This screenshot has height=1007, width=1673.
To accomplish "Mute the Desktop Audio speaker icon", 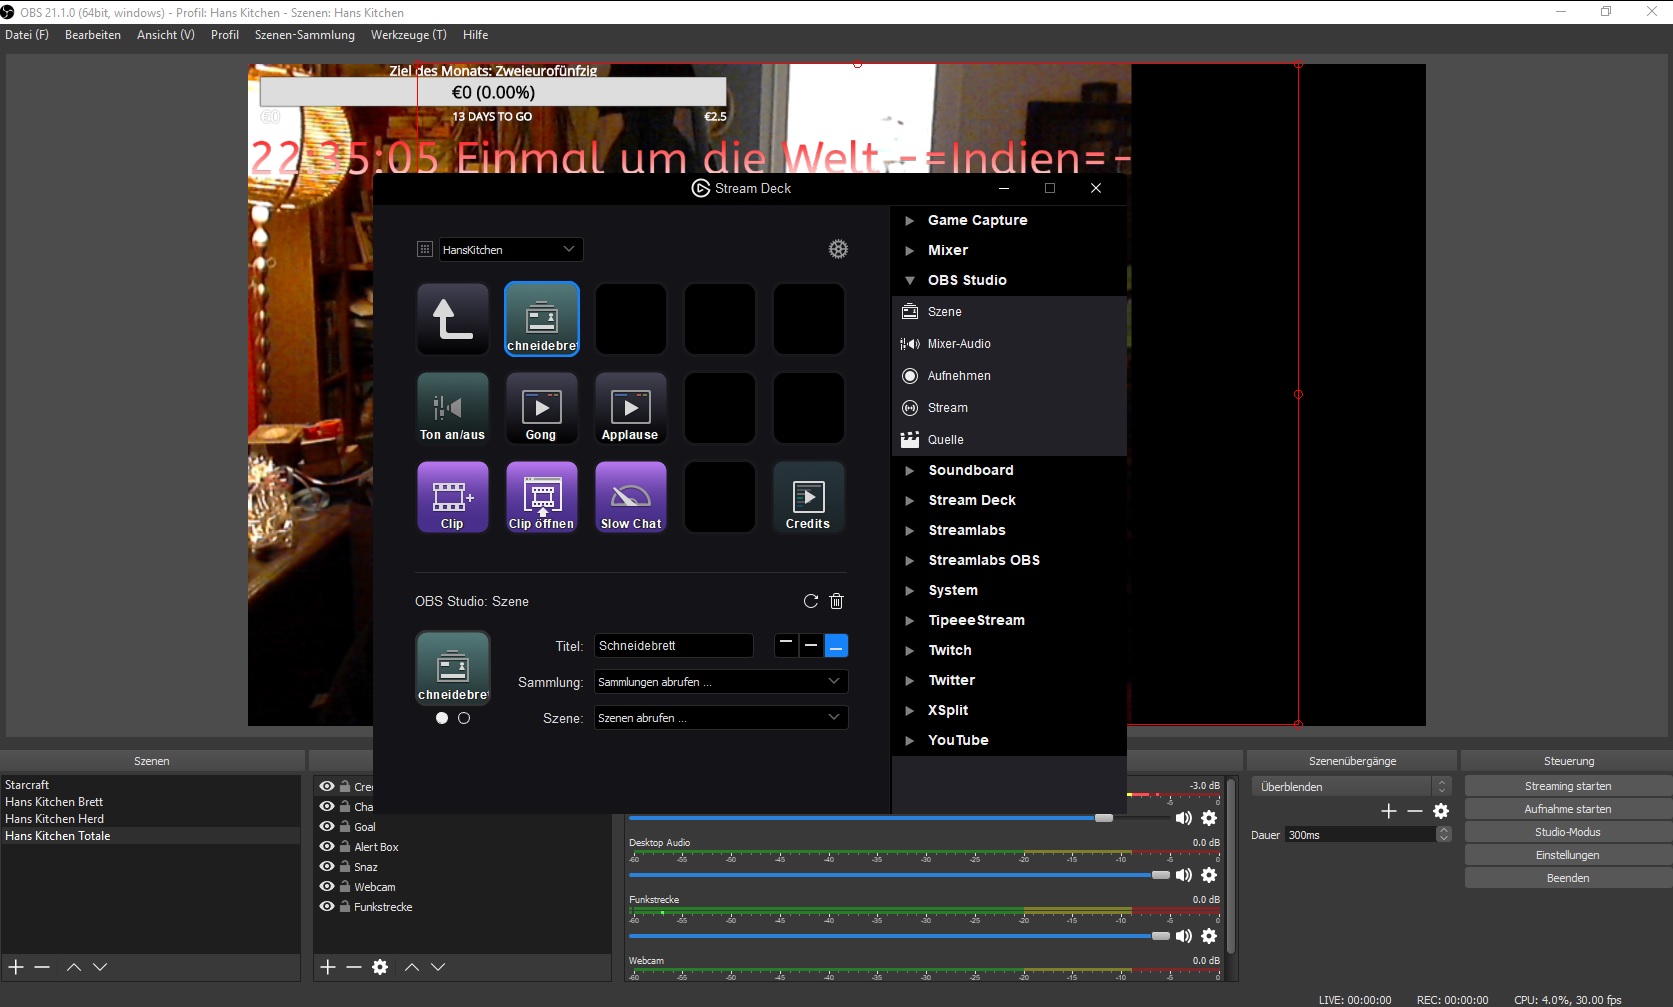I will 1183,875.
